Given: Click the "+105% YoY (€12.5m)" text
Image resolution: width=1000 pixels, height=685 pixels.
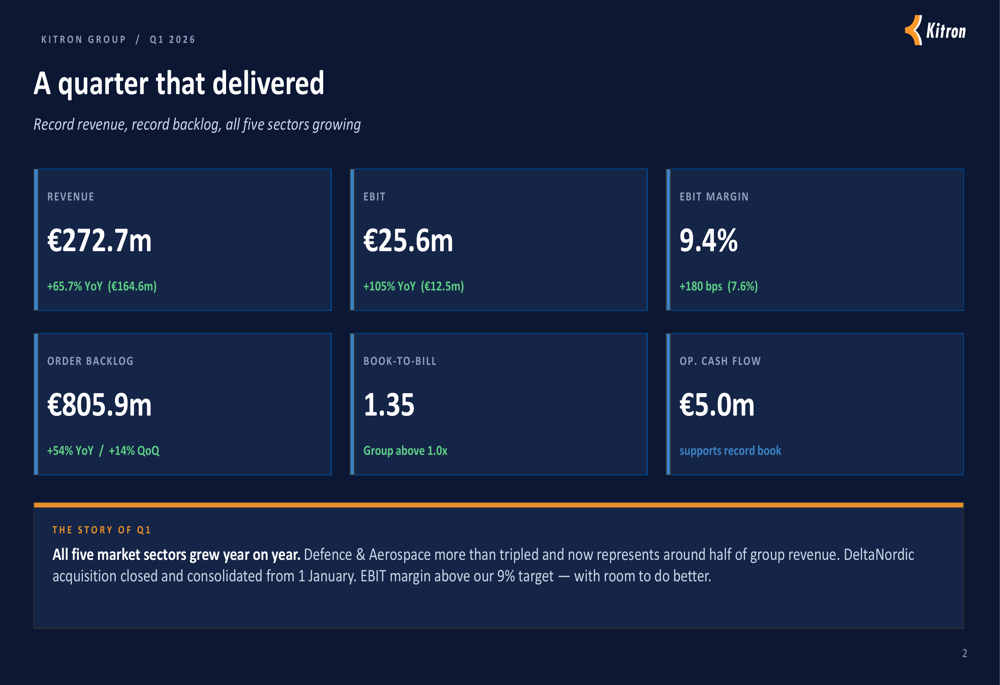Looking at the screenshot, I should coord(413,286).
